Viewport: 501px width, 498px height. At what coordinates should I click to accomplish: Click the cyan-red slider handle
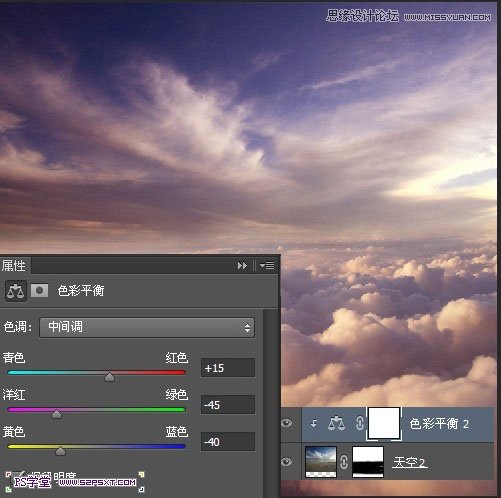pos(109,377)
